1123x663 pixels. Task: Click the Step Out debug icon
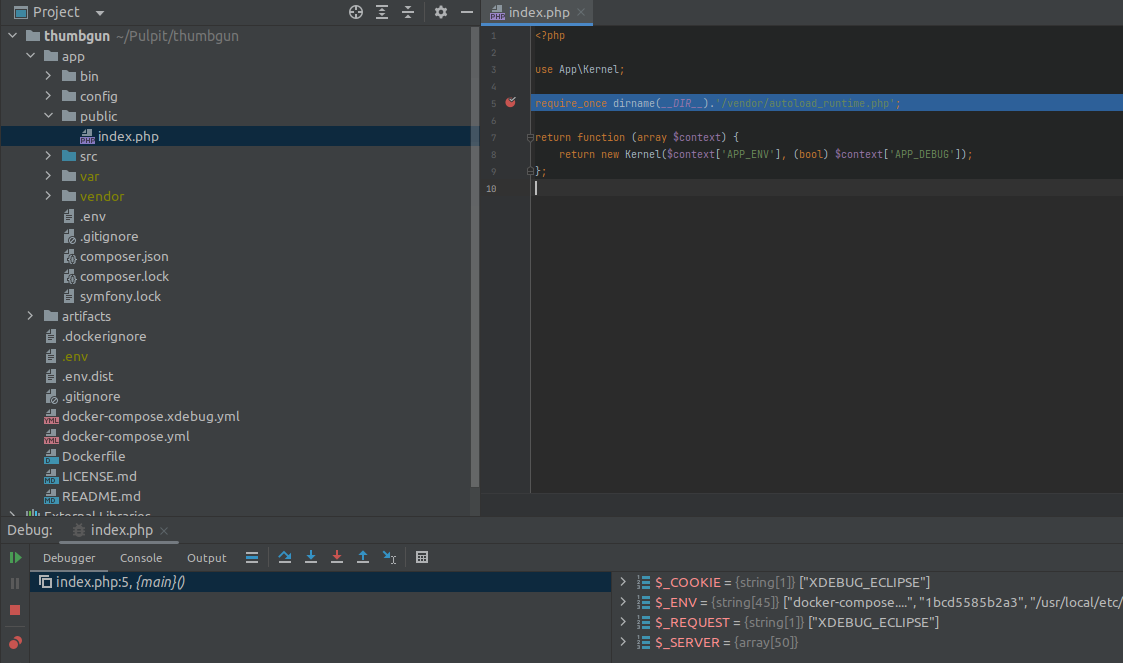[363, 557]
